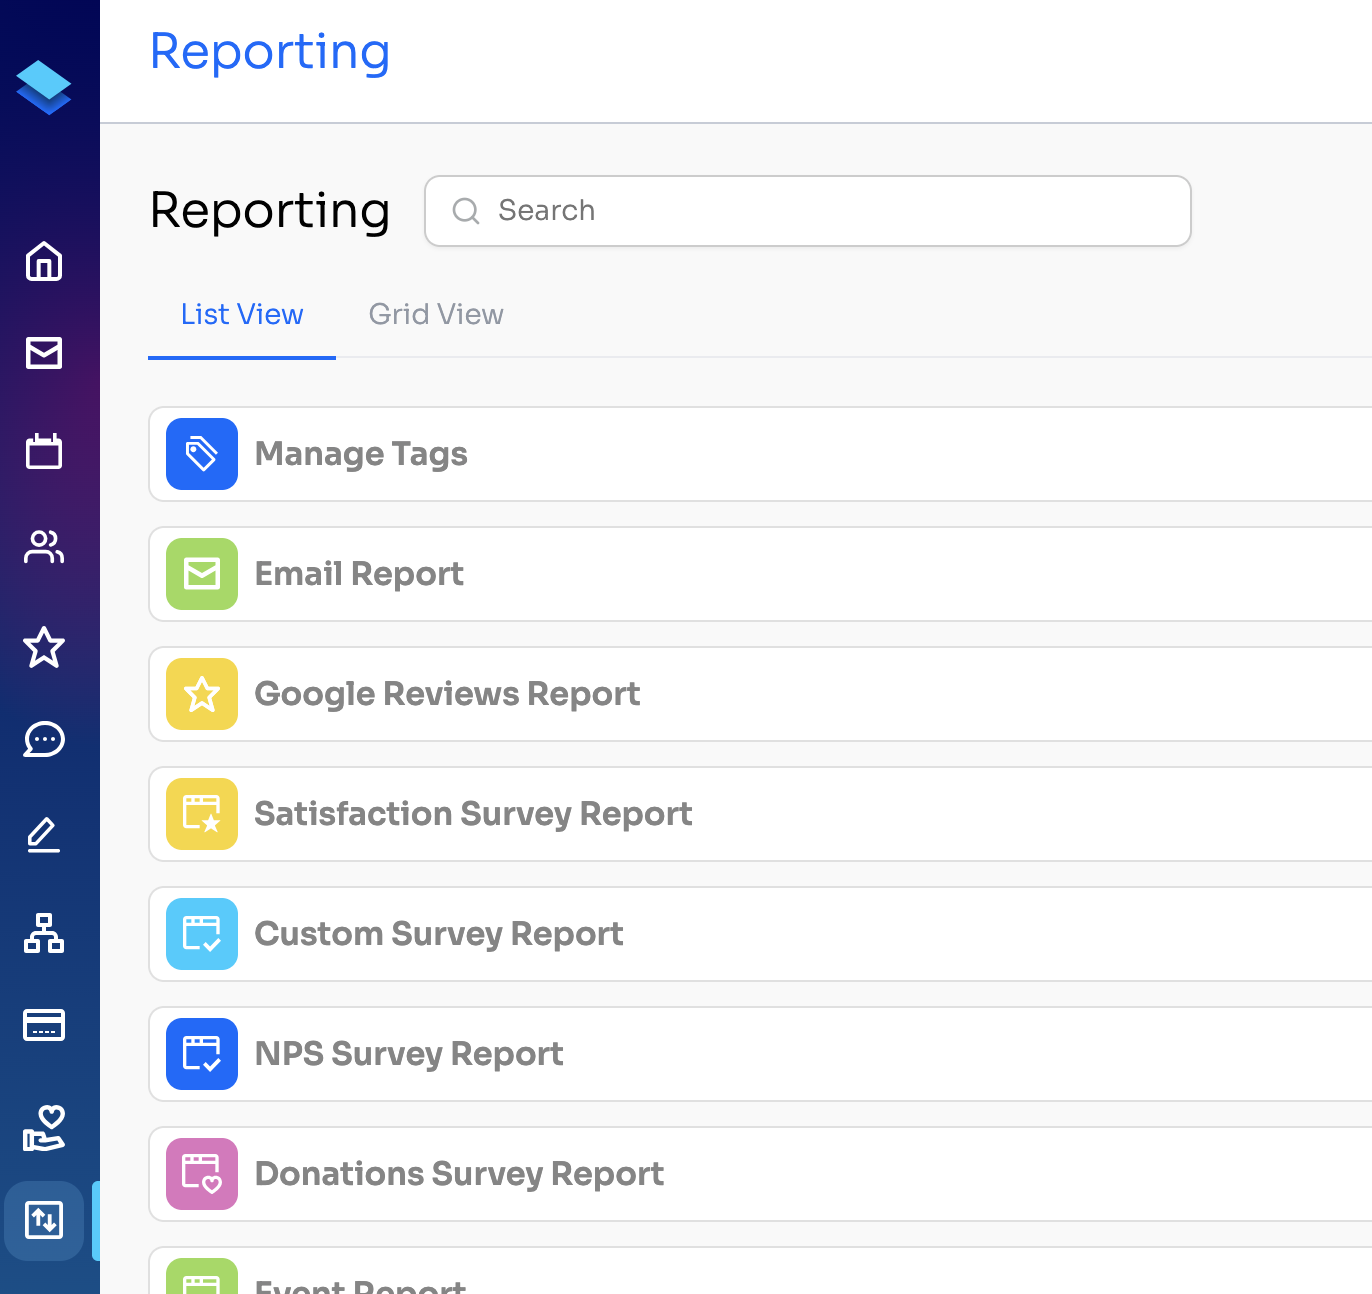Open the Email Report row
This screenshot has height=1294, width=1372.
760,574
